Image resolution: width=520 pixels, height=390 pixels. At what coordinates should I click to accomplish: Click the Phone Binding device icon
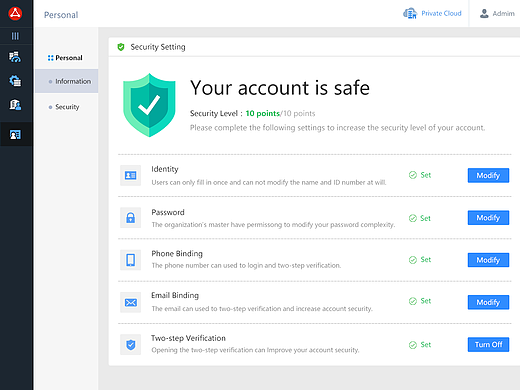pos(130,260)
